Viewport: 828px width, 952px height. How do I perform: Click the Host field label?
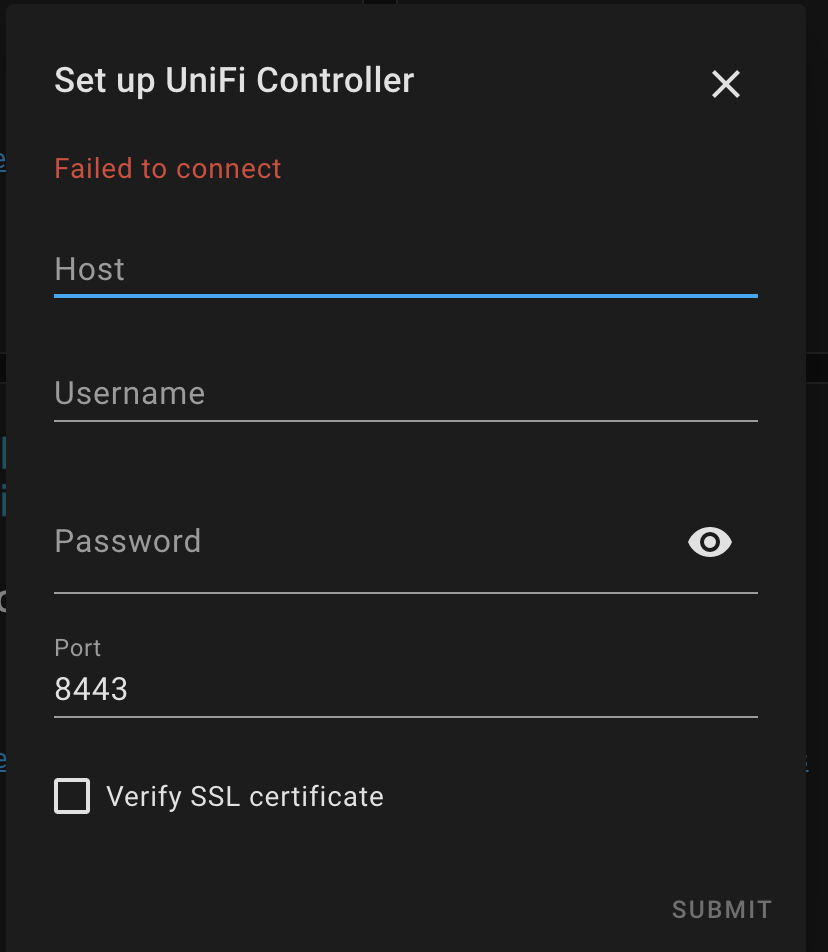(x=89, y=269)
